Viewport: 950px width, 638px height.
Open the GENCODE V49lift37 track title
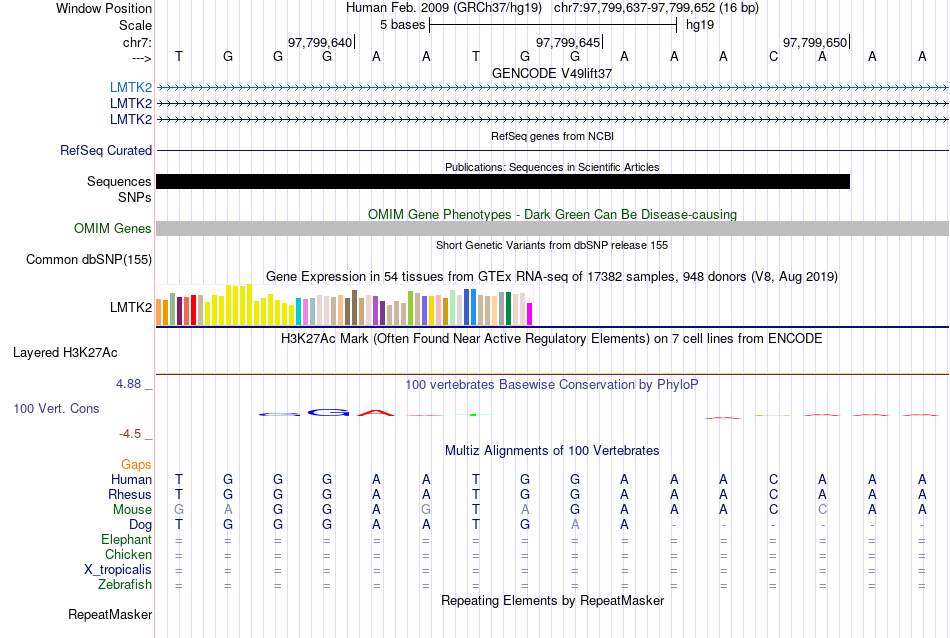pos(552,73)
